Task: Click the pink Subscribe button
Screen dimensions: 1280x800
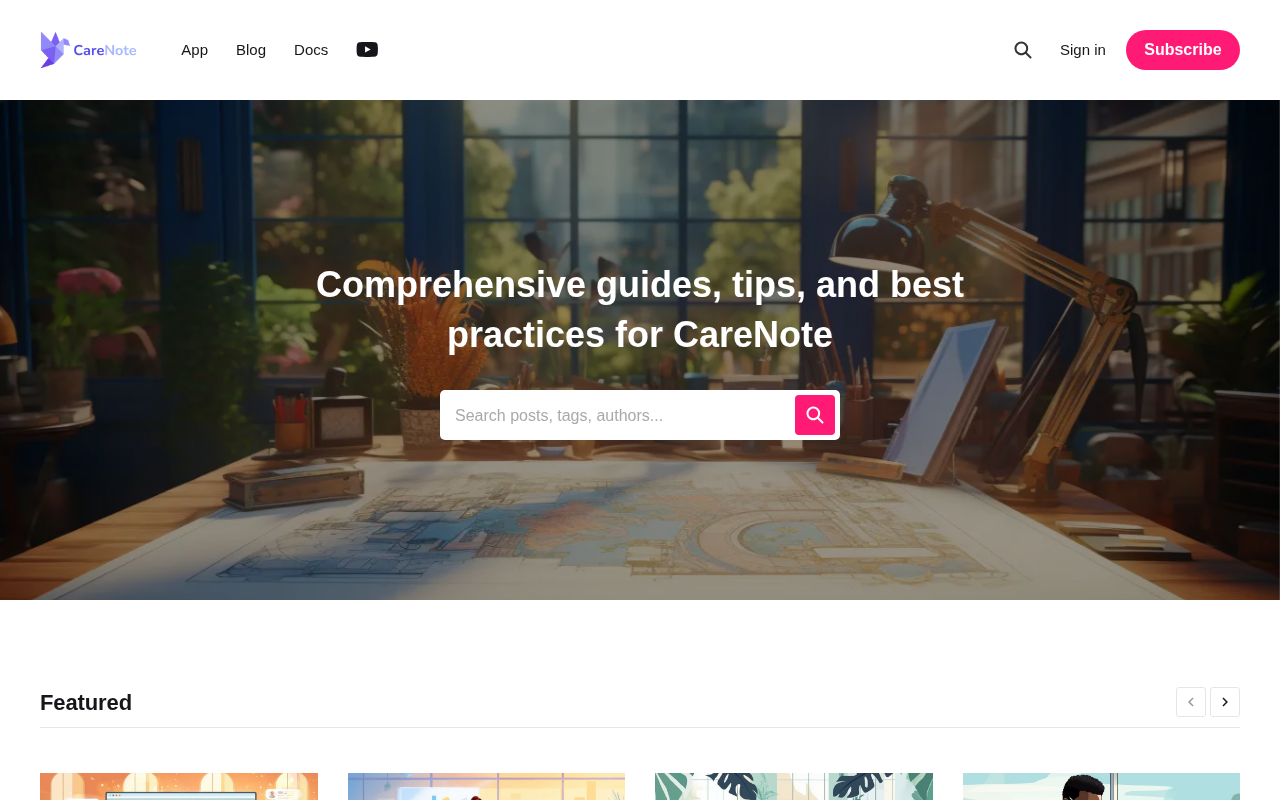Action: click(x=1183, y=50)
